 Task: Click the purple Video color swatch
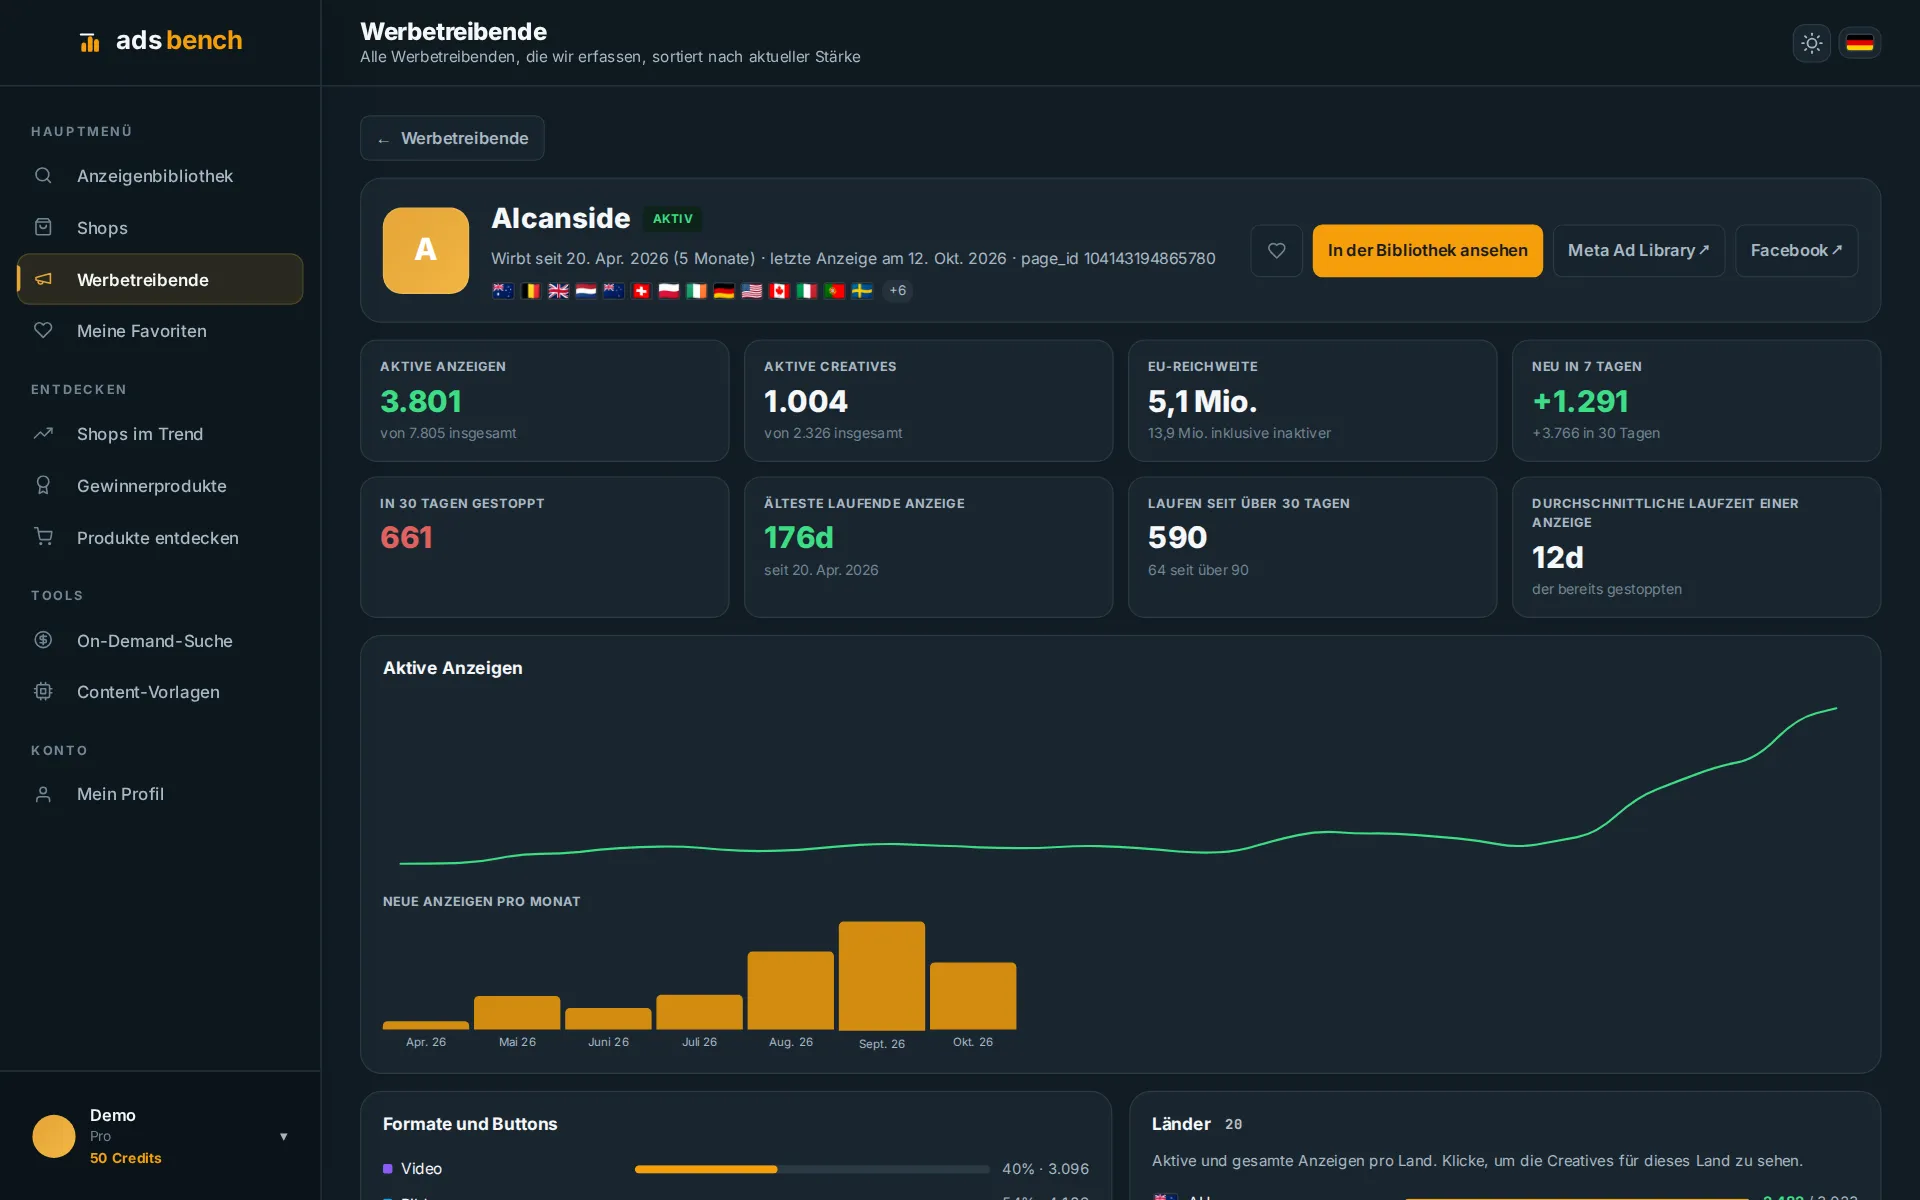click(x=388, y=1169)
